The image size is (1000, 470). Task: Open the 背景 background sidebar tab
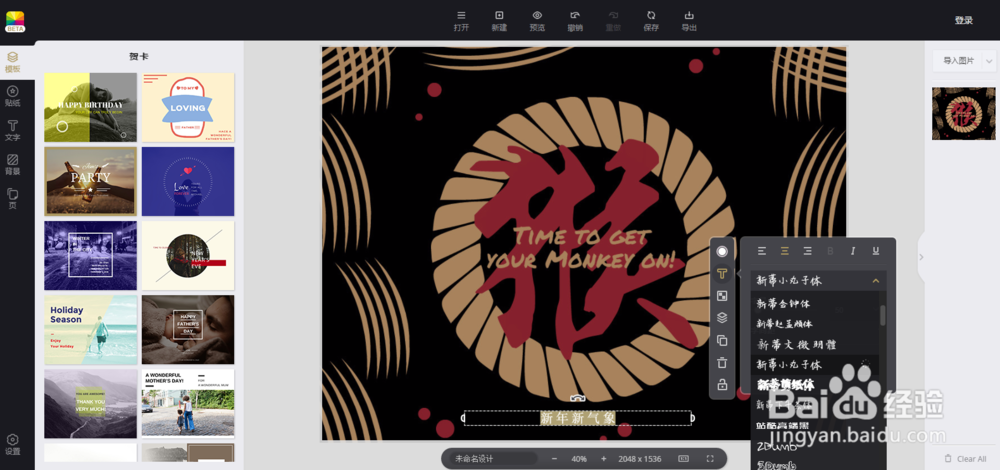(13, 165)
